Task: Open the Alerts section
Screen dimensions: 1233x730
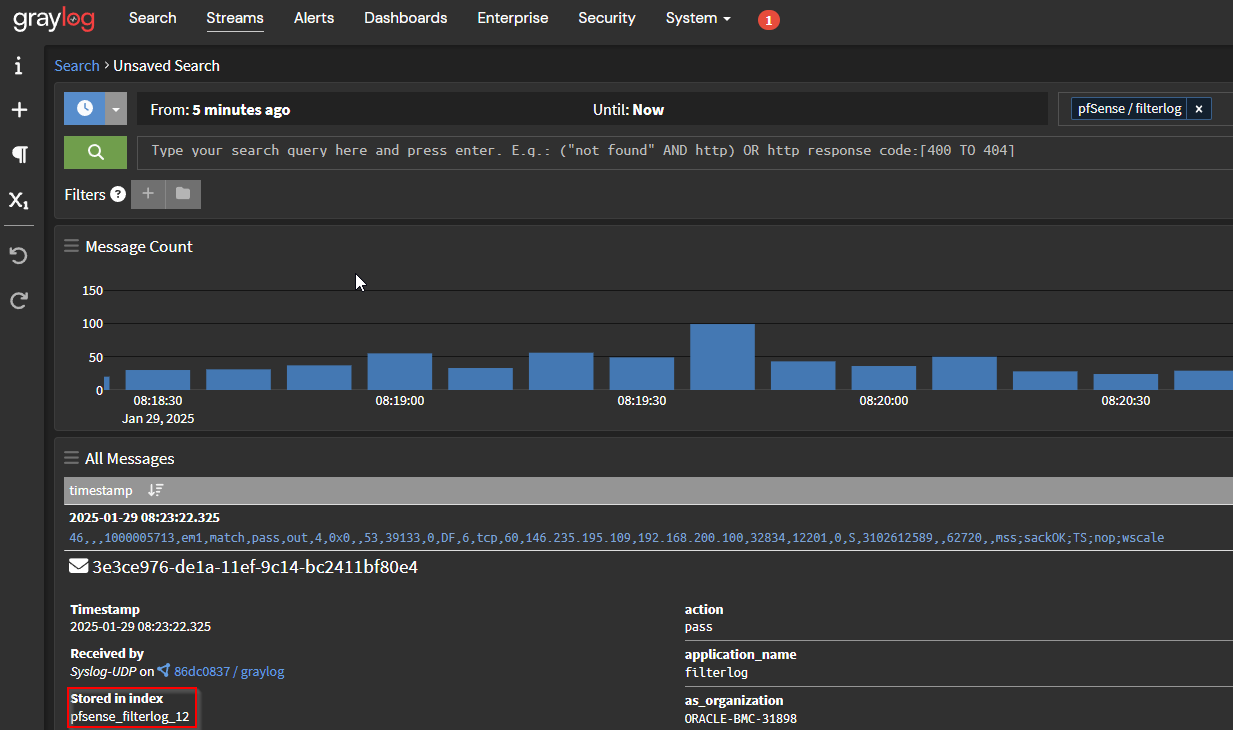Action: pyautogui.click(x=313, y=18)
